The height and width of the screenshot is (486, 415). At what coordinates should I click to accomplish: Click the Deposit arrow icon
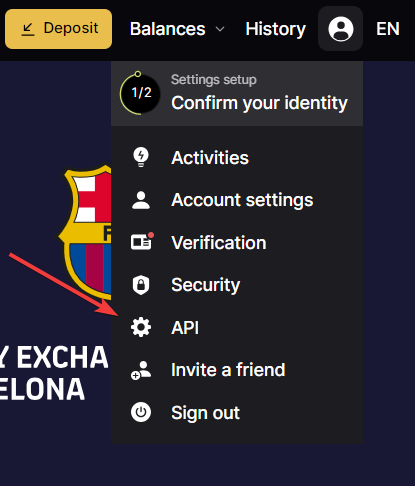(28, 29)
